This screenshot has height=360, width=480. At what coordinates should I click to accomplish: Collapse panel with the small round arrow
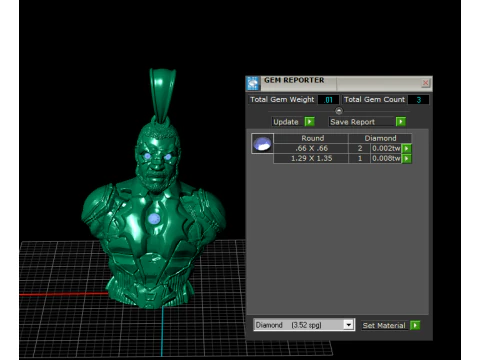point(339,111)
